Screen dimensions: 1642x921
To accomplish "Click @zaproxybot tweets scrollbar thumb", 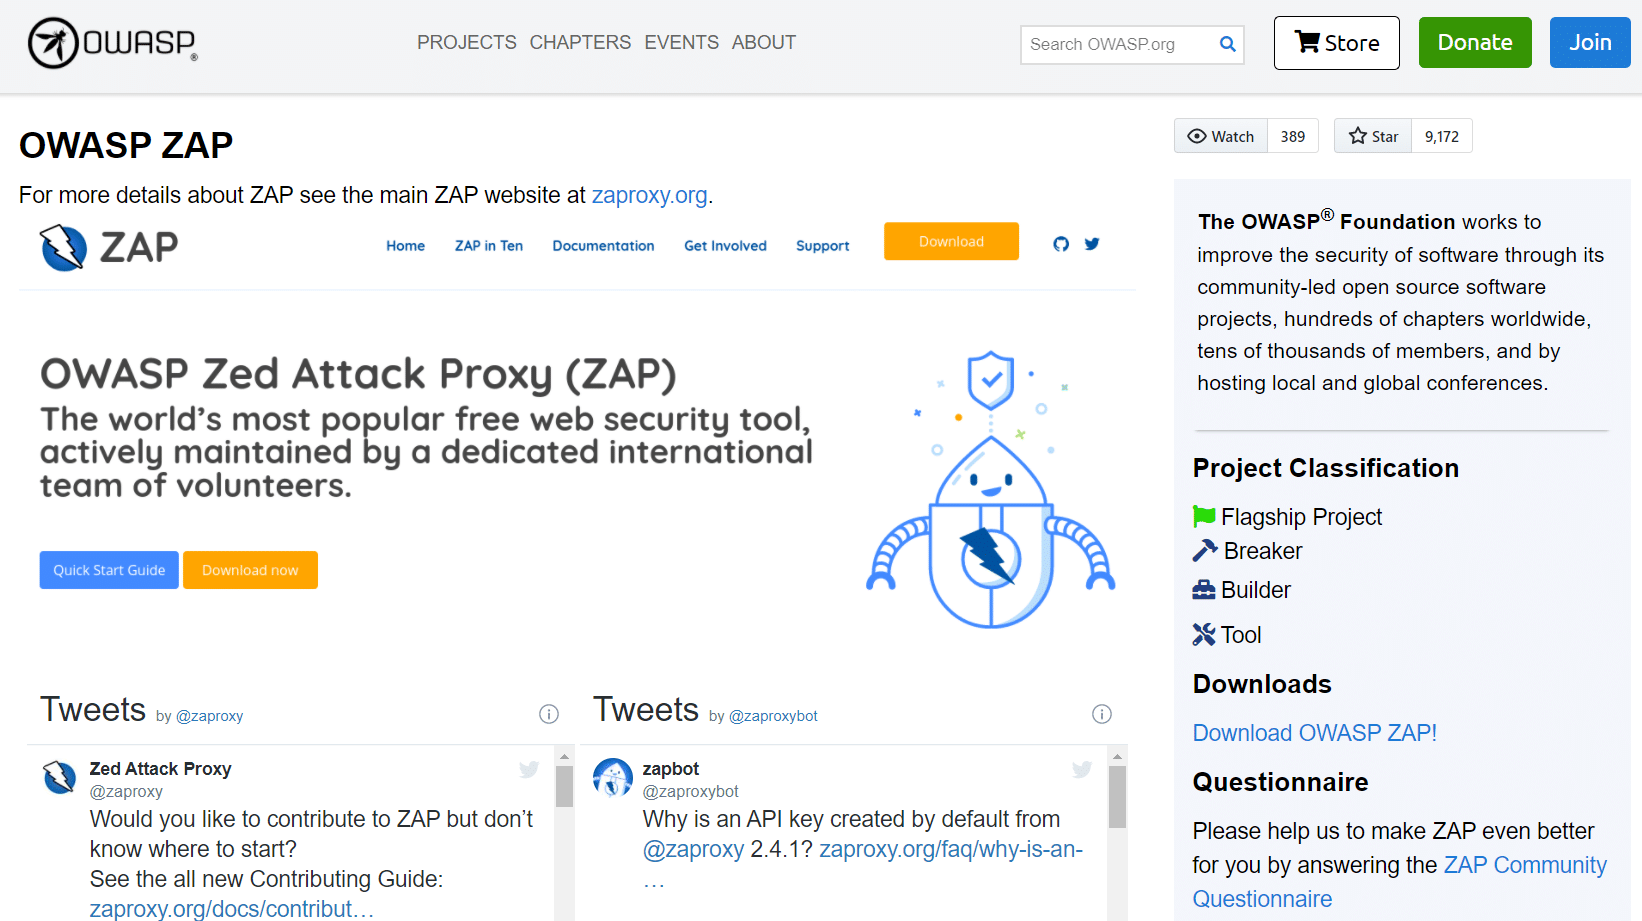I will click(1117, 797).
